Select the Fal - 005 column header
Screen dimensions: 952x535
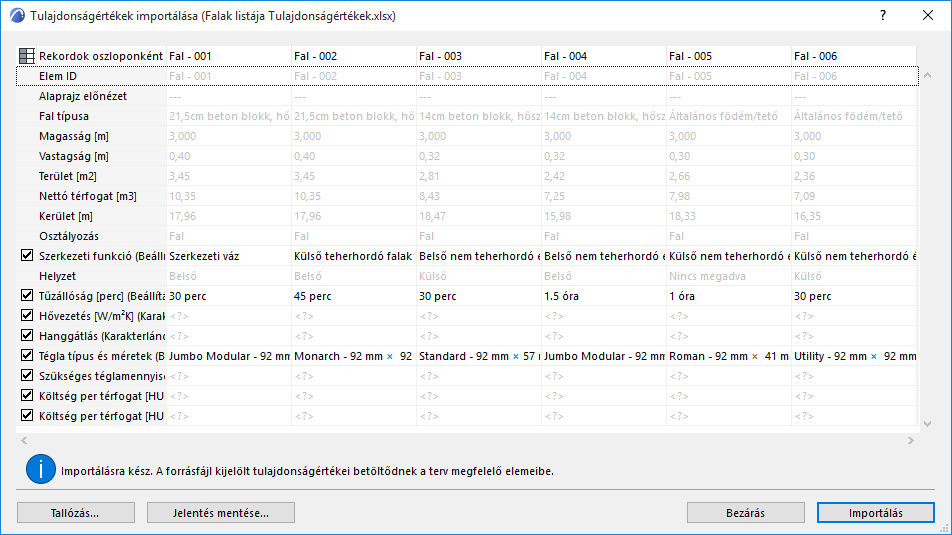729,56
